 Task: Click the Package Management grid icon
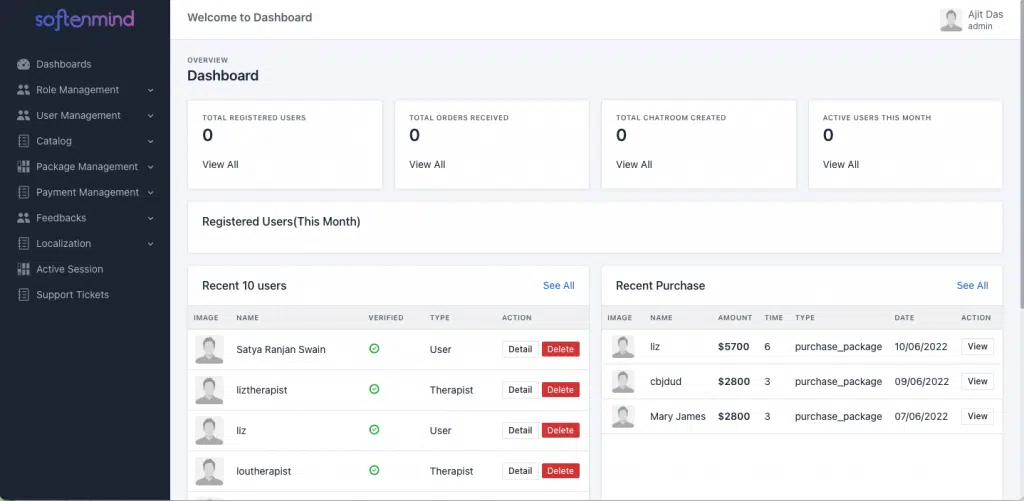[24, 167]
